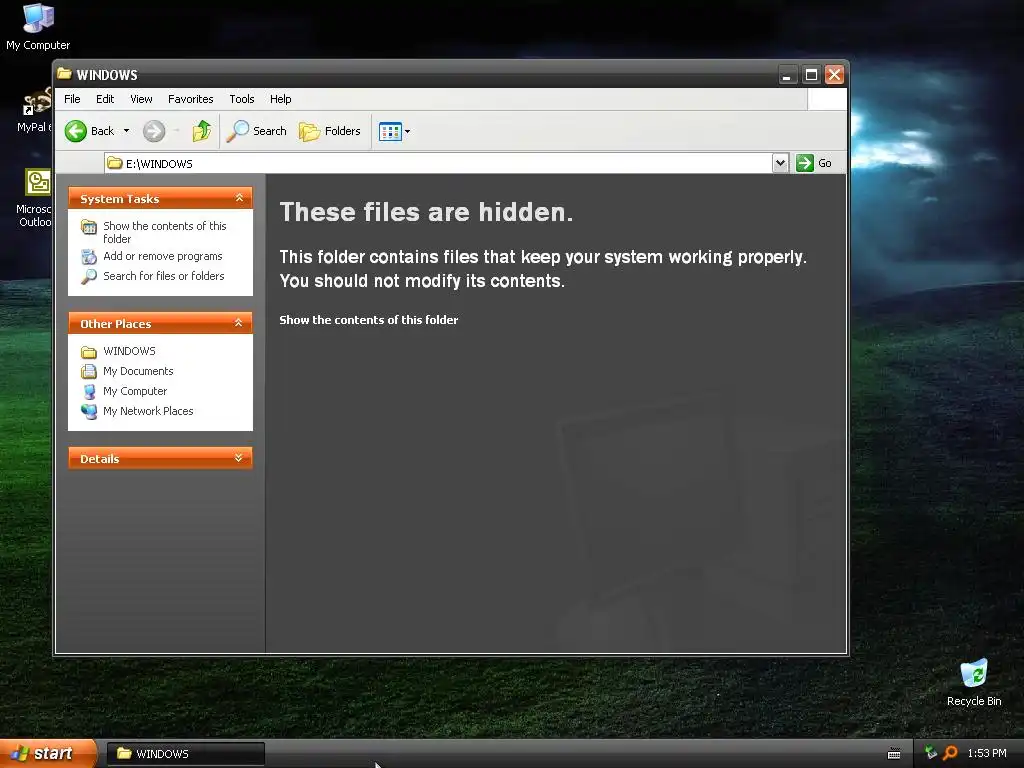
Task: Click the magnifier icon beside Search for files
Action: pos(89,277)
